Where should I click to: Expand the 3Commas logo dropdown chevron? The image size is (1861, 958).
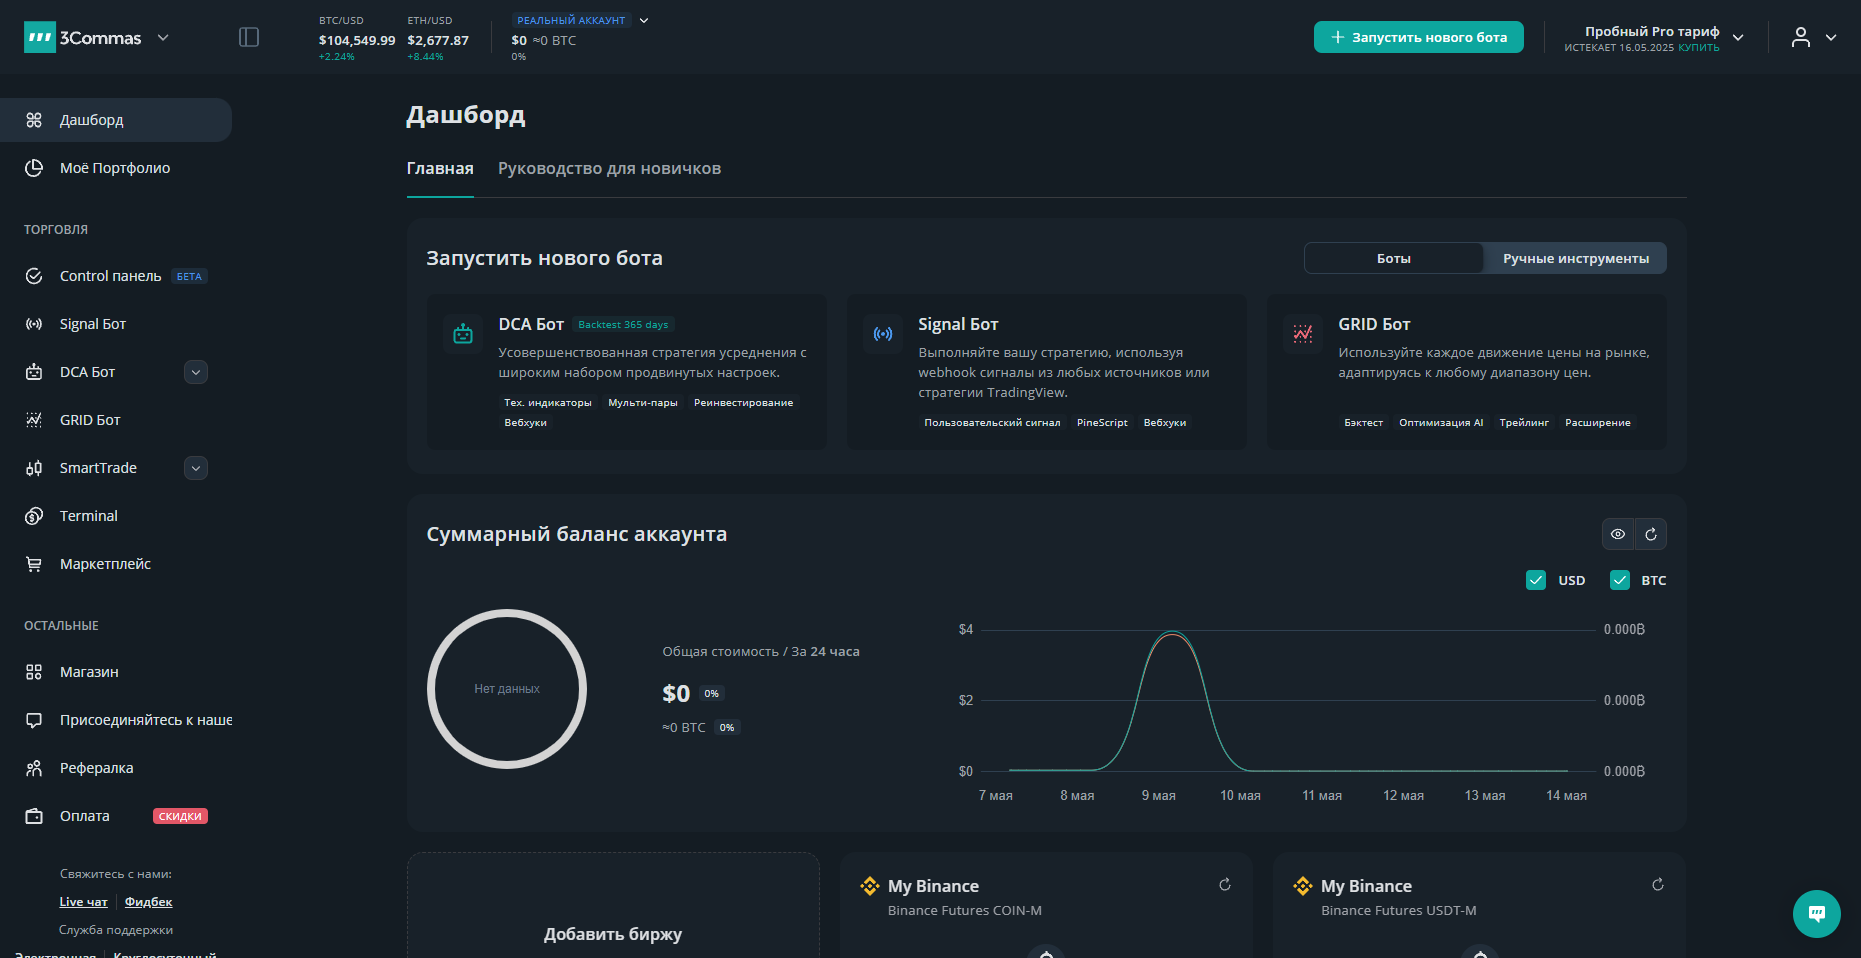click(163, 38)
